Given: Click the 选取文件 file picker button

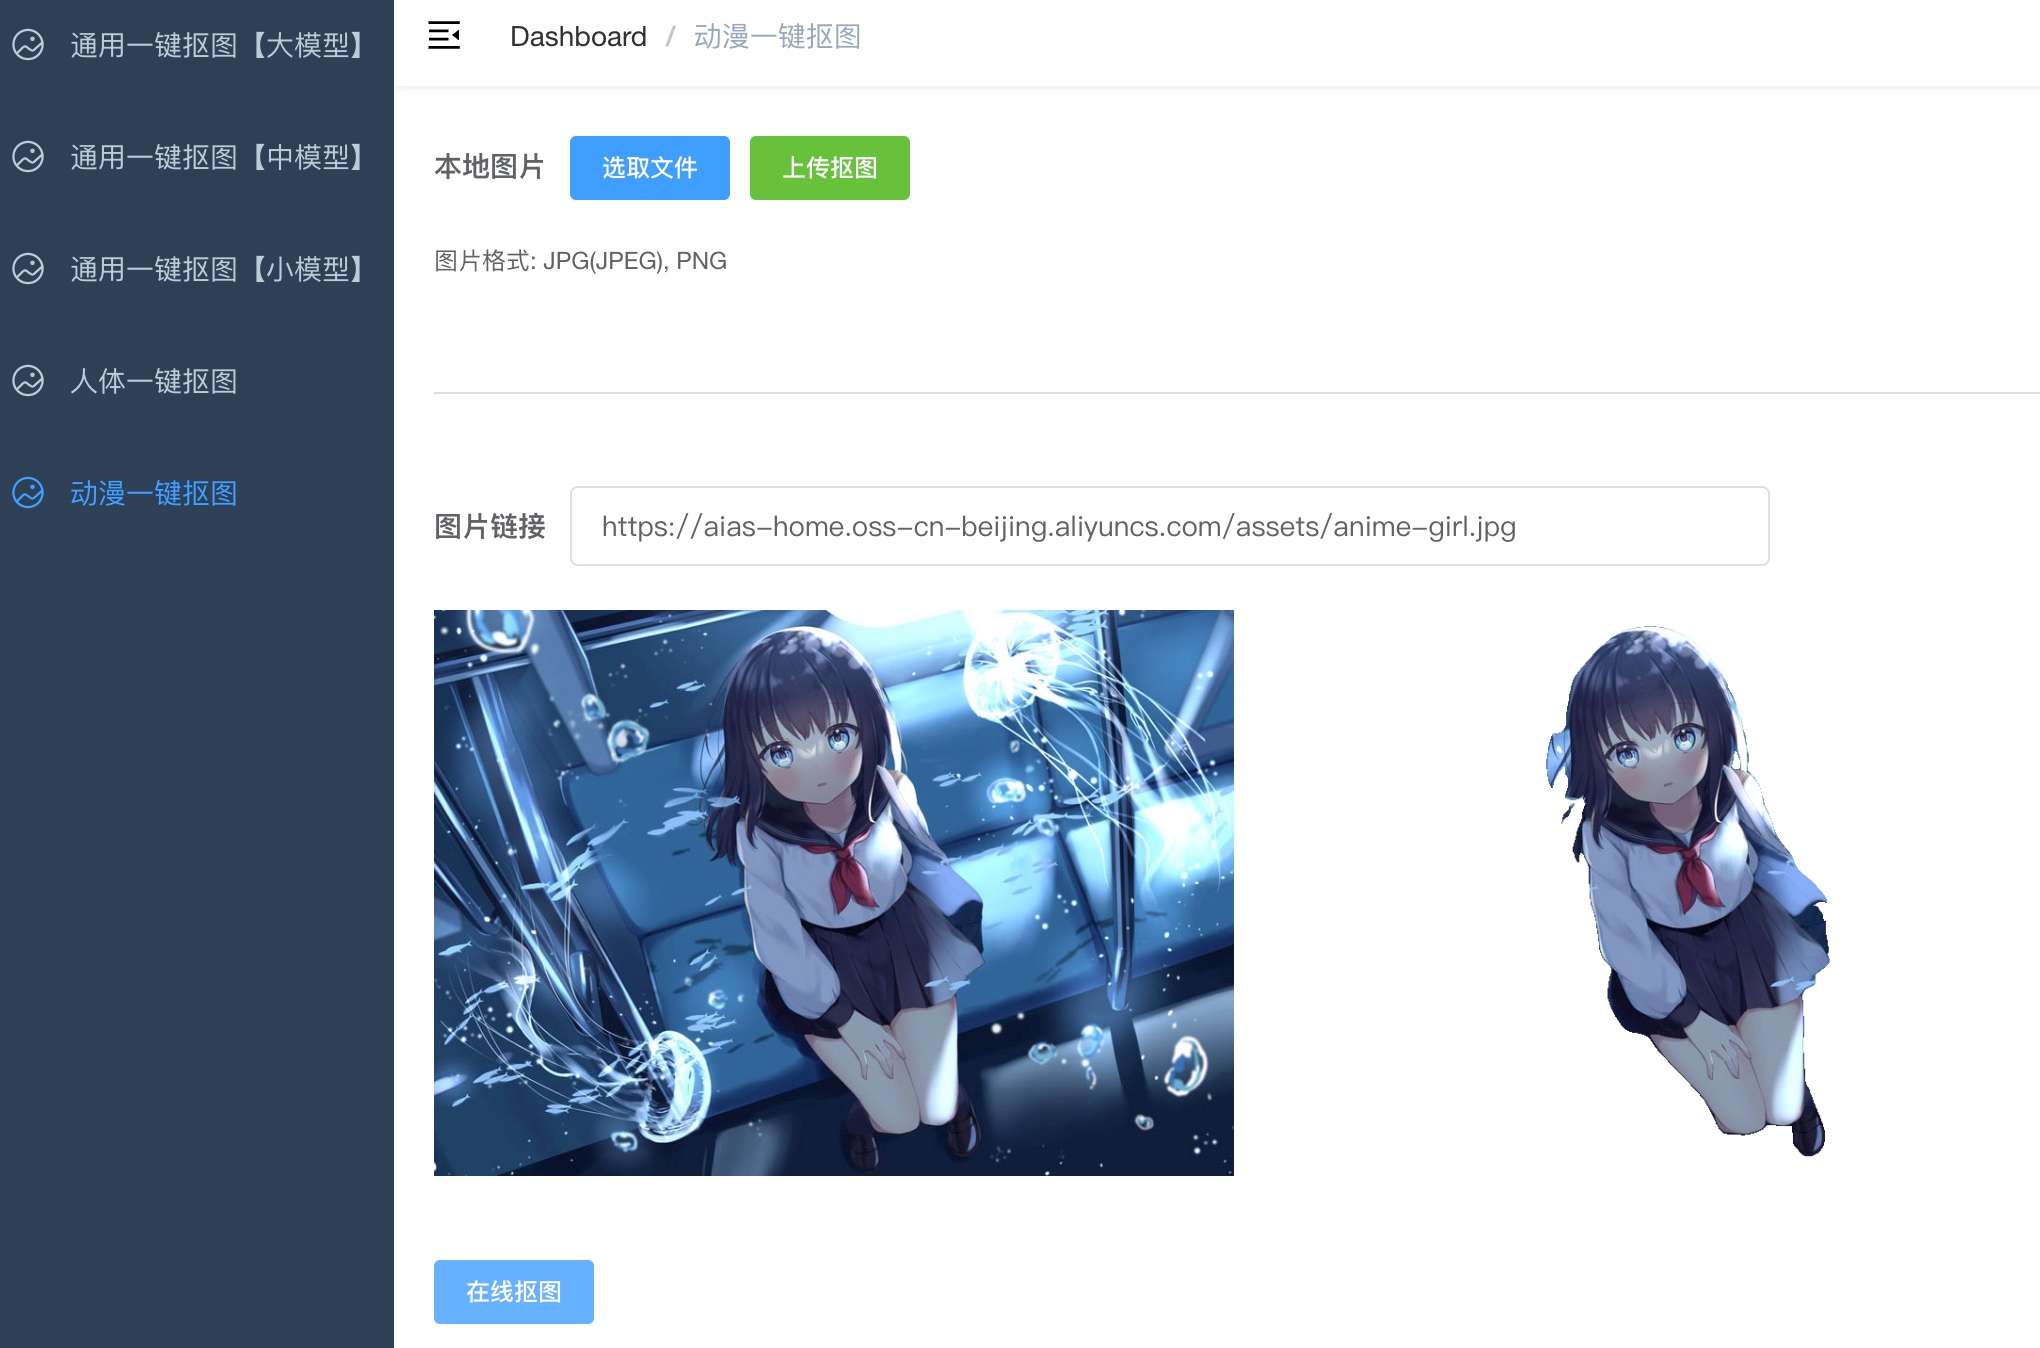Looking at the screenshot, I should [x=649, y=167].
